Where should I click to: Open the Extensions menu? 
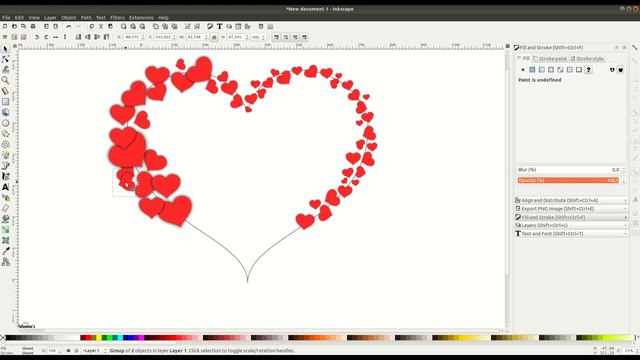coord(141,18)
